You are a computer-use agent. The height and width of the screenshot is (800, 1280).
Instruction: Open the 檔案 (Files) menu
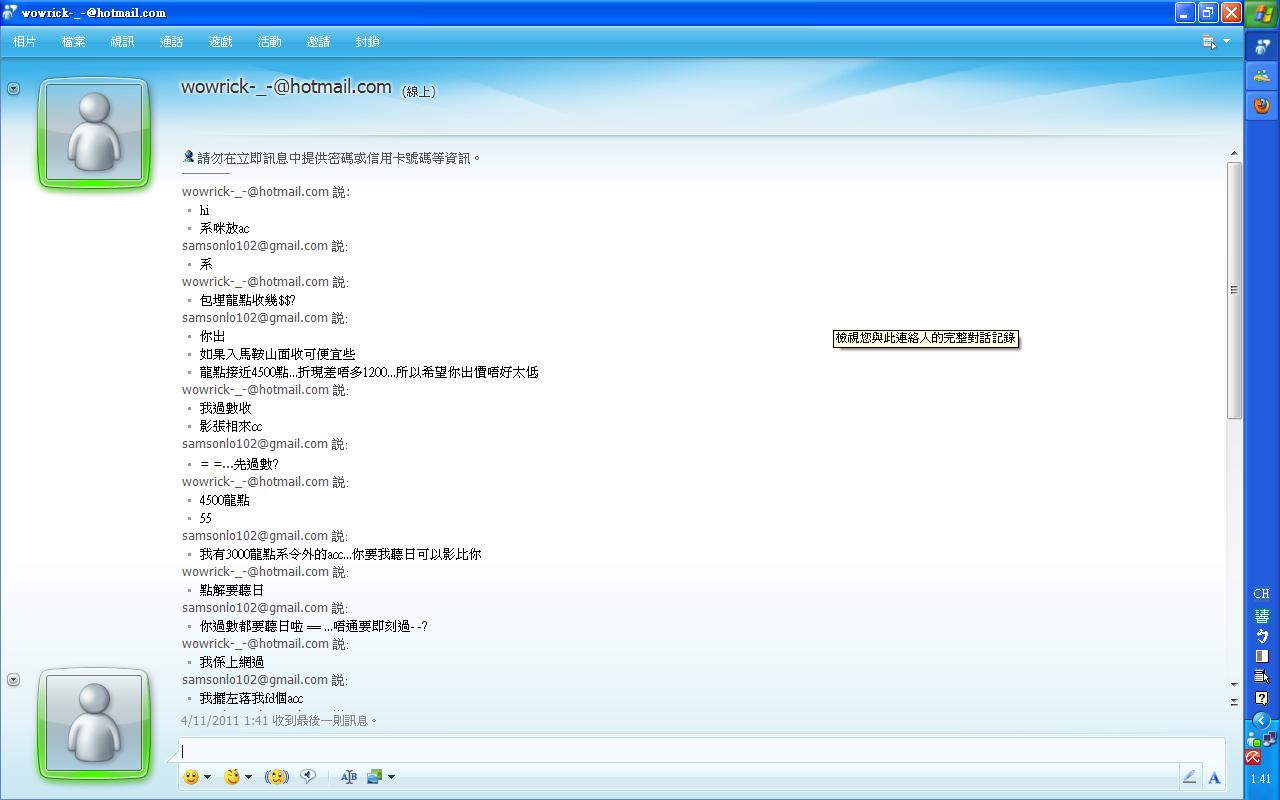point(73,42)
